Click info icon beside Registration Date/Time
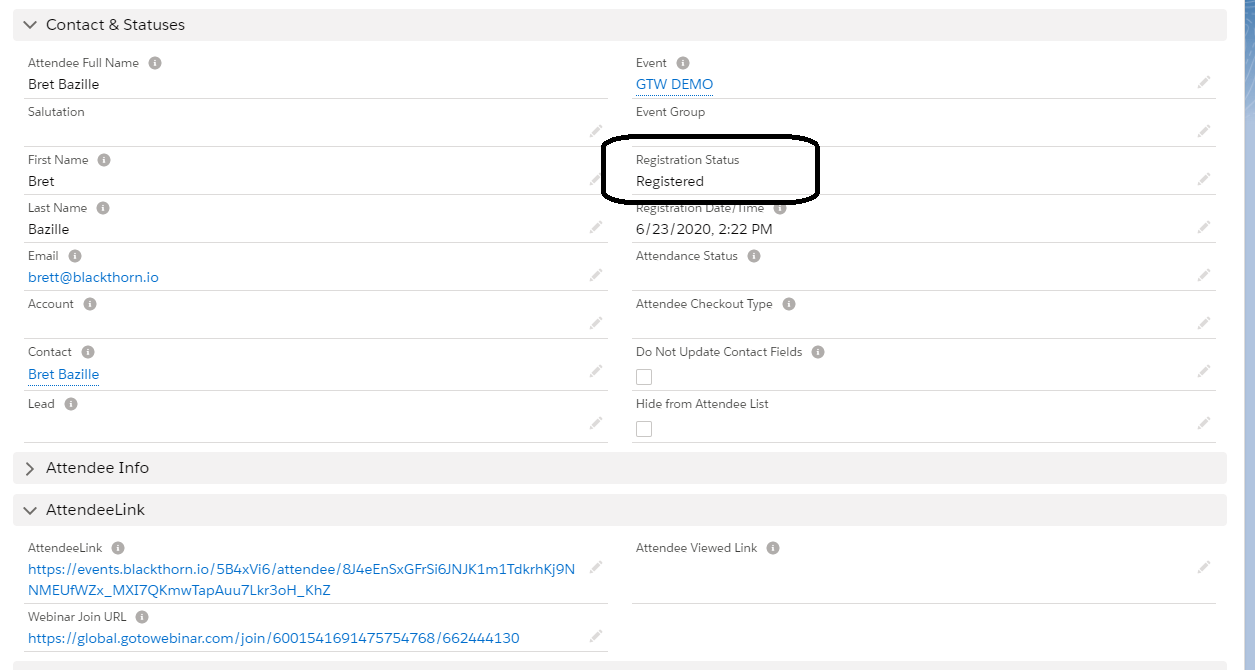Image resolution: width=1255 pixels, height=670 pixels. pyautogui.click(x=780, y=208)
